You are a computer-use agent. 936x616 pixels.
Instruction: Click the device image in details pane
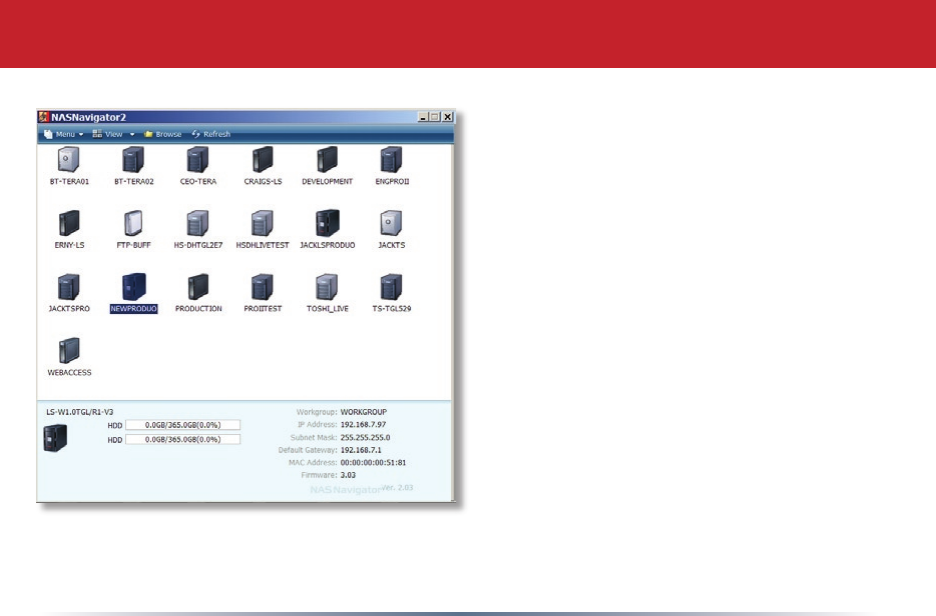click(56, 438)
